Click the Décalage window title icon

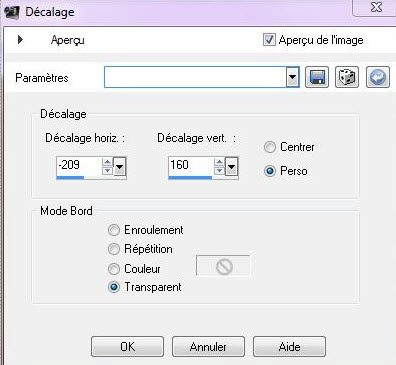(12, 13)
